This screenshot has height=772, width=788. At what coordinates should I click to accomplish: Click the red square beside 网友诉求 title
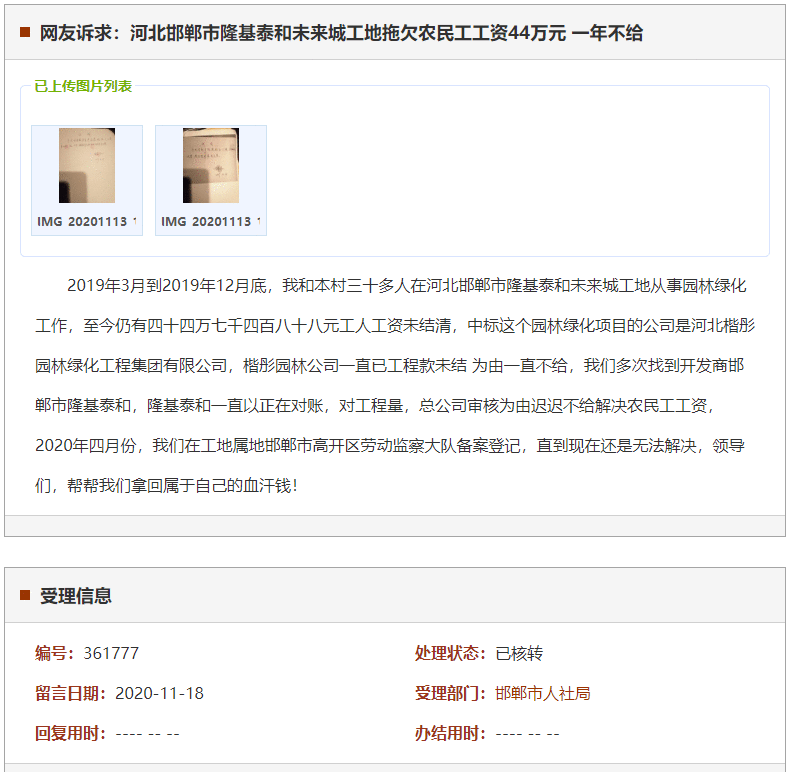[25, 33]
